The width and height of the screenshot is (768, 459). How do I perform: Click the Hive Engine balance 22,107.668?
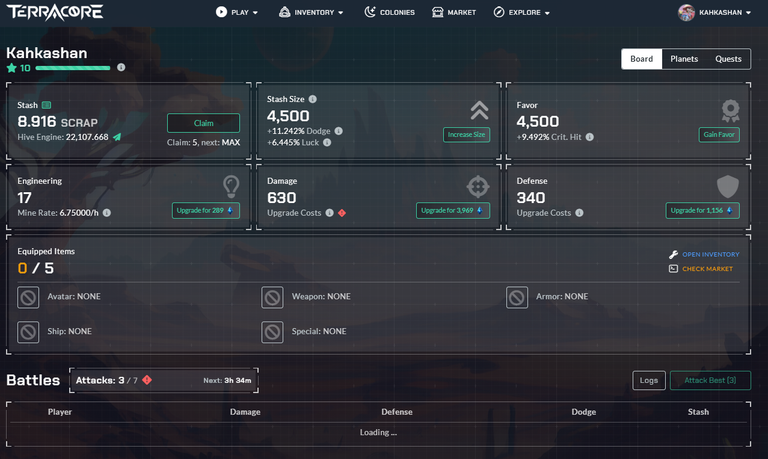click(x=87, y=137)
